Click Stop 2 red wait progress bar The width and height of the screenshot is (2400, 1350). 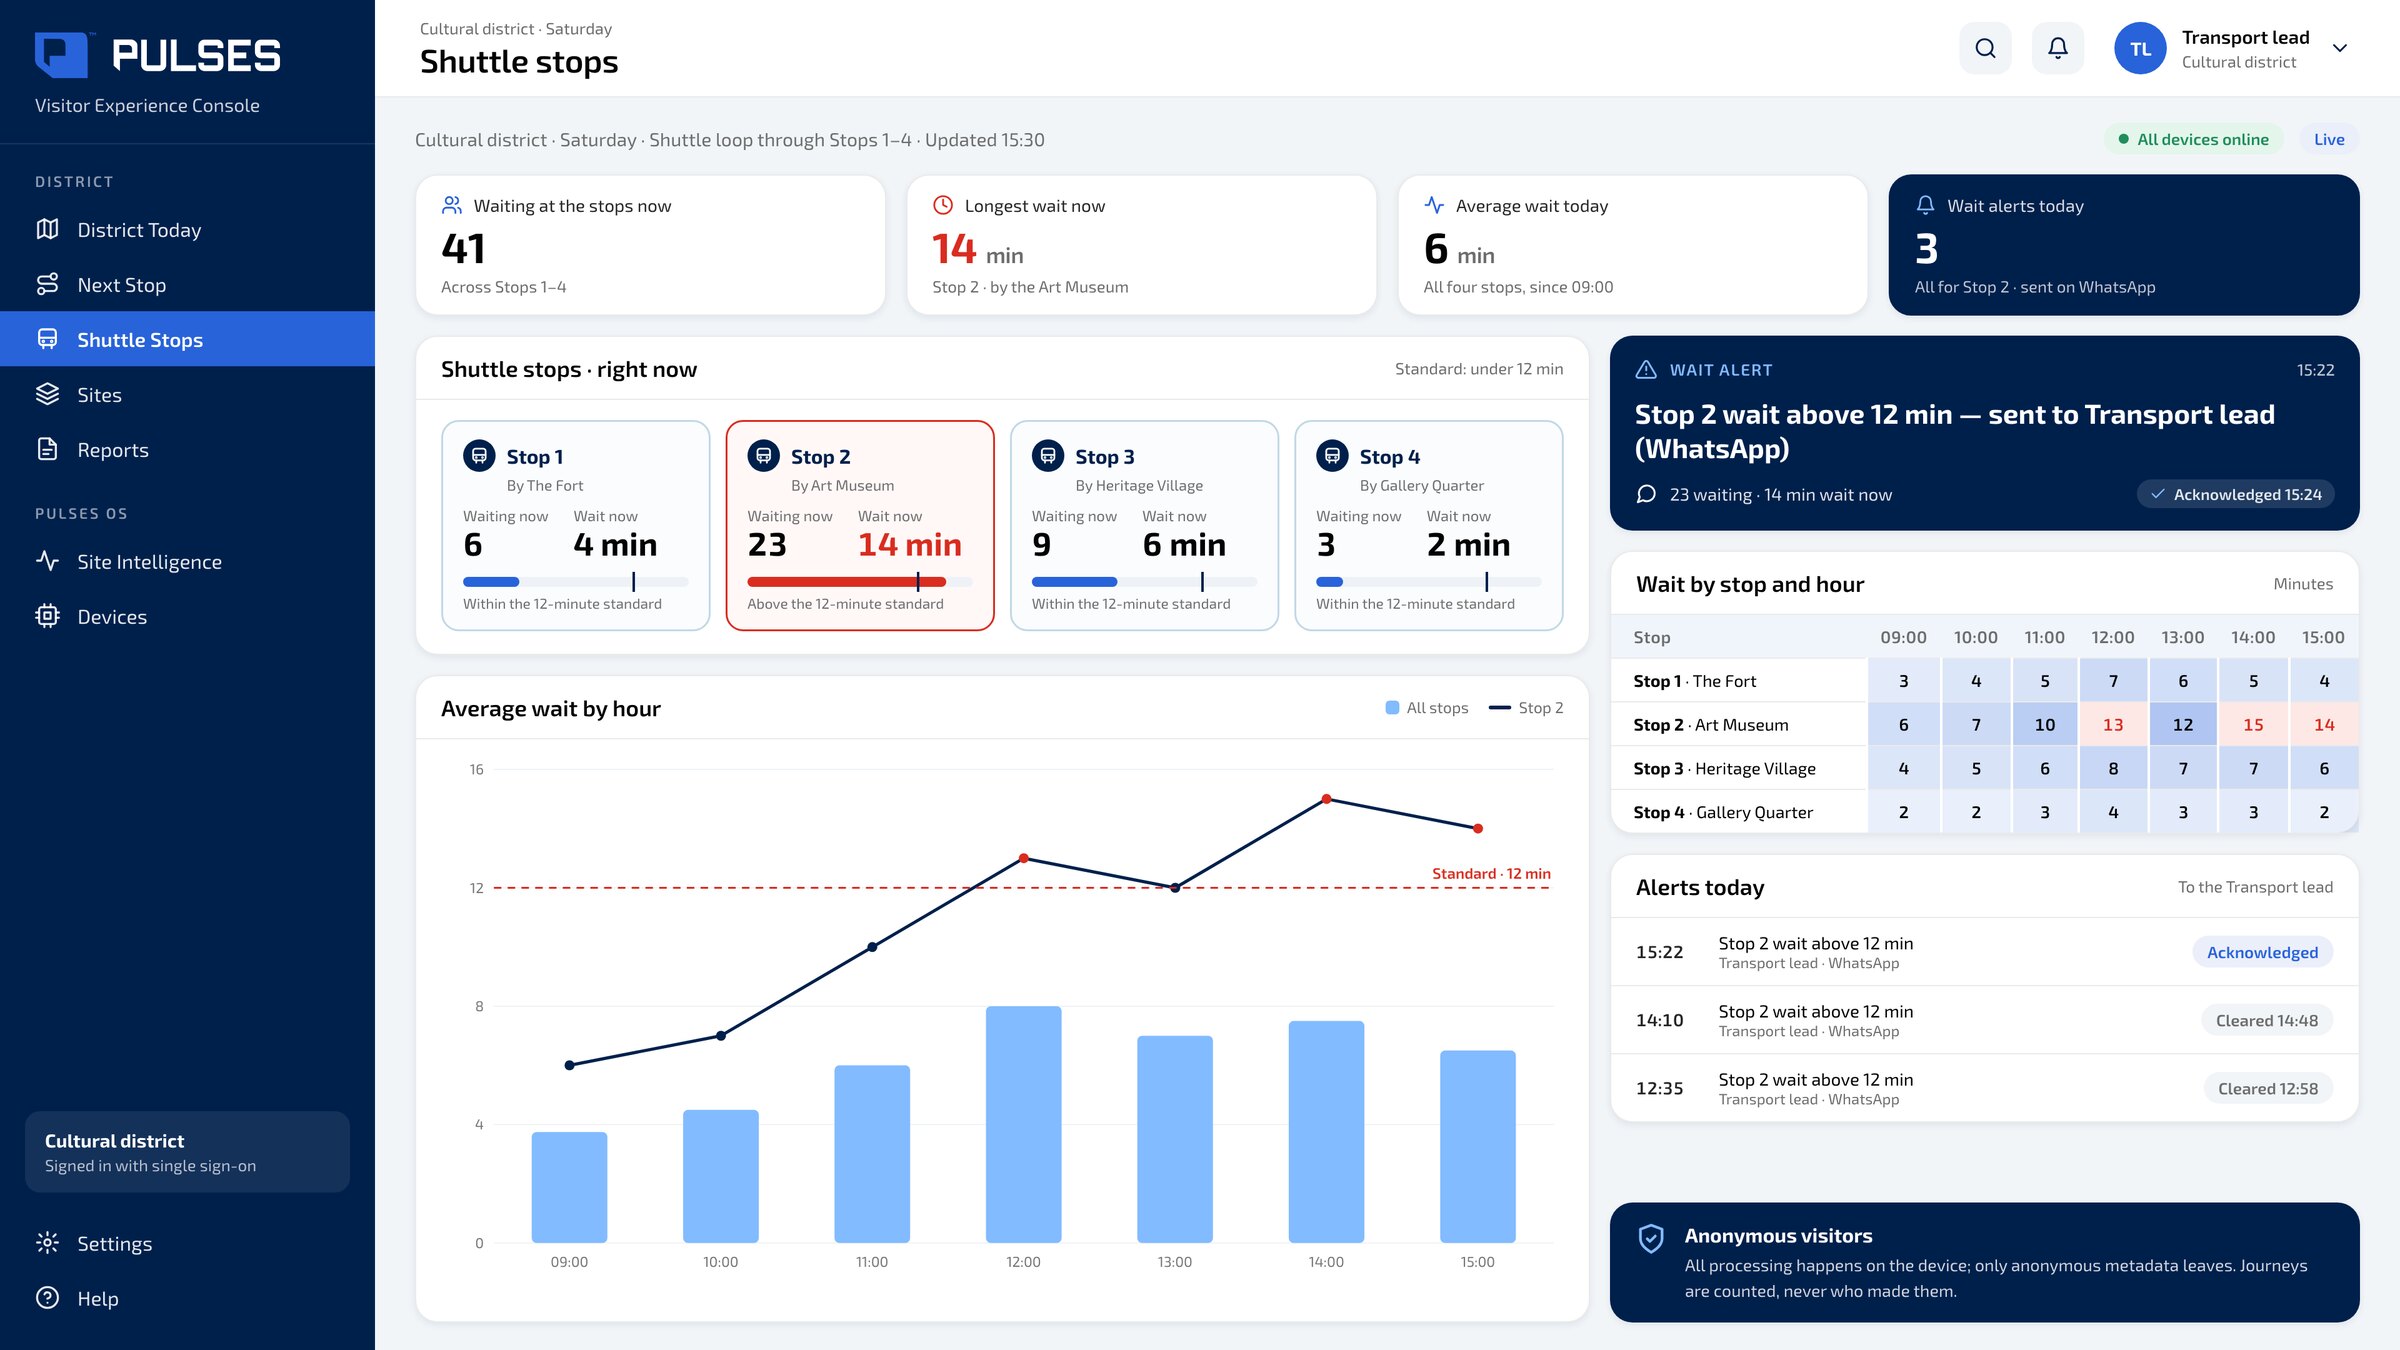[860, 581]
